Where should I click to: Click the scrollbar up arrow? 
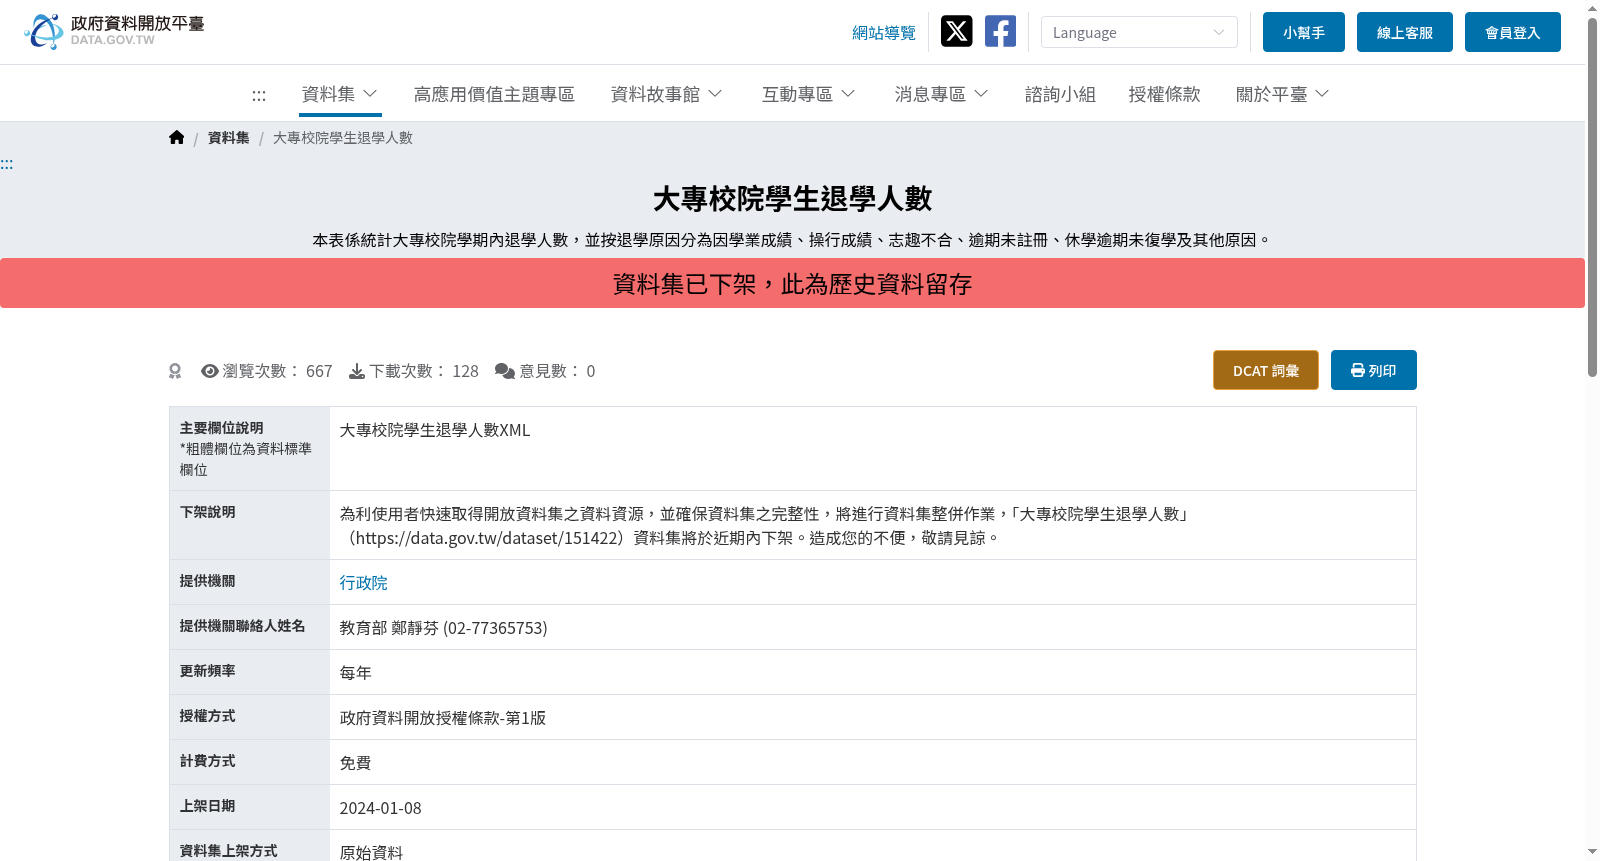click(1592, 8)
